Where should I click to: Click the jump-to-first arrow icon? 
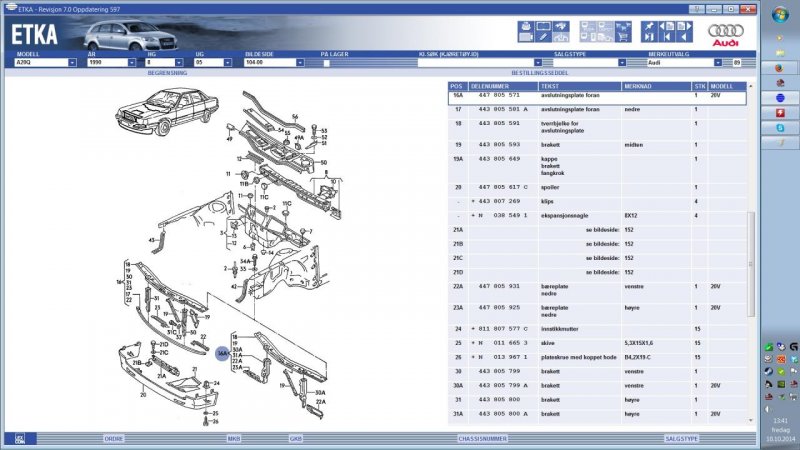click(666, 37)
